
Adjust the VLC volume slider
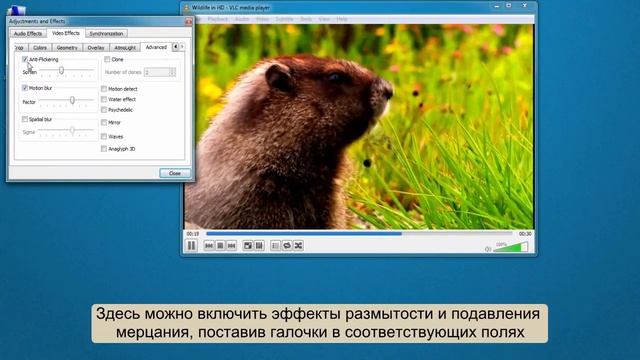(511, 247)
